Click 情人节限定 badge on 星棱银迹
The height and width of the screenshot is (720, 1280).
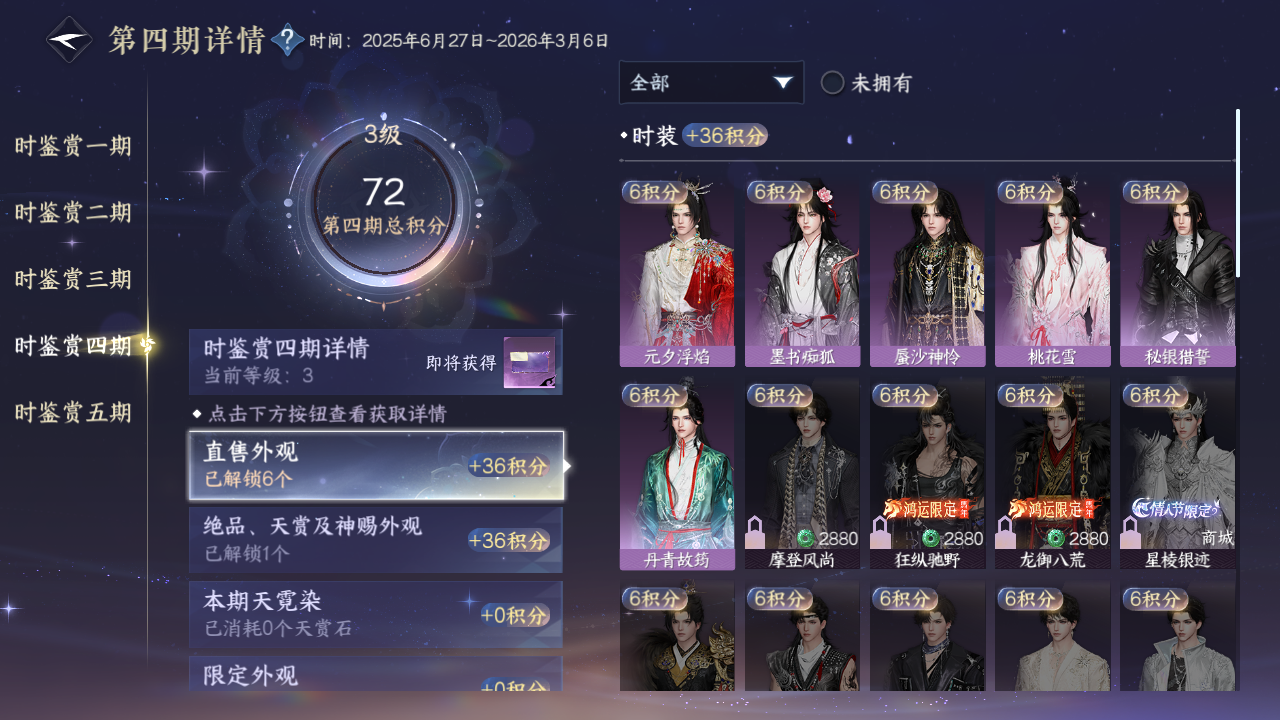pyautogui.click(x=1175, y=509)
